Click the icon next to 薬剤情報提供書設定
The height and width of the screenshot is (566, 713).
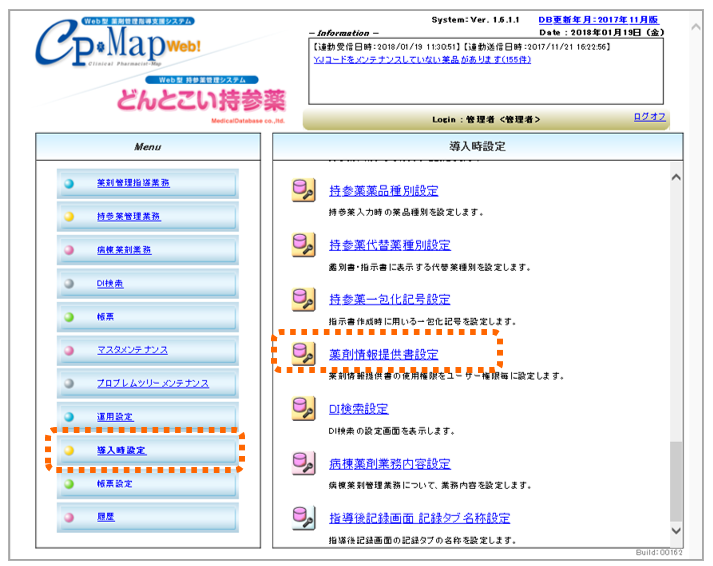tap(303, 353)
